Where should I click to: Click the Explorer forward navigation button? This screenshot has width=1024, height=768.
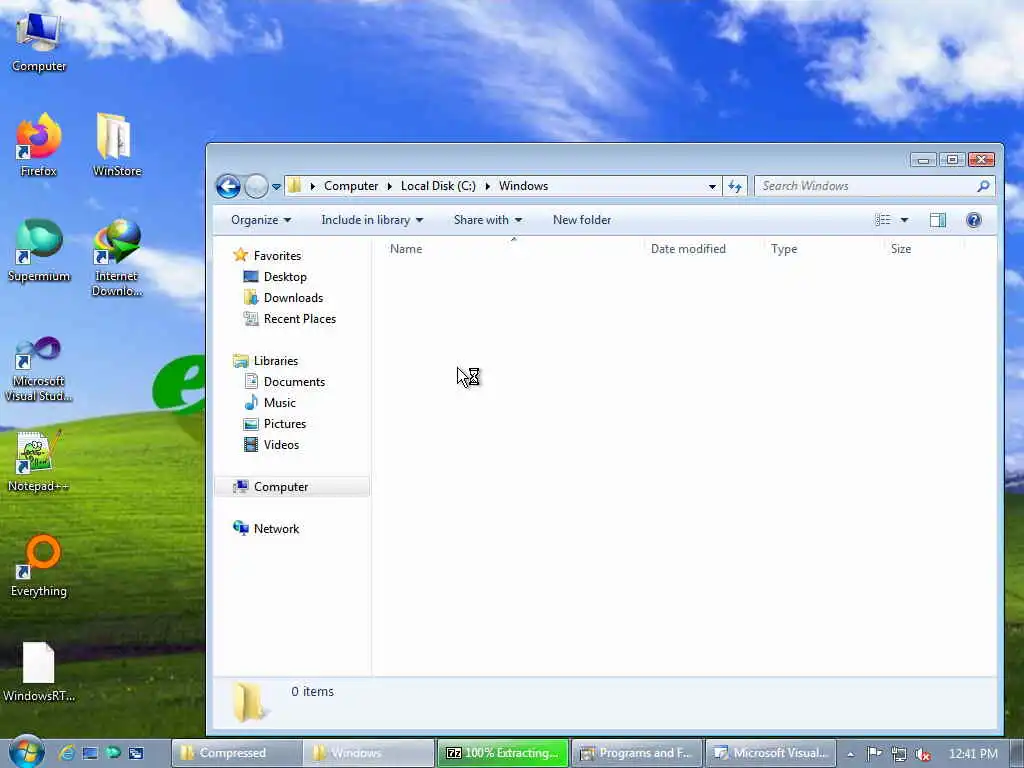pyautogui.click(x=256, y=187)
